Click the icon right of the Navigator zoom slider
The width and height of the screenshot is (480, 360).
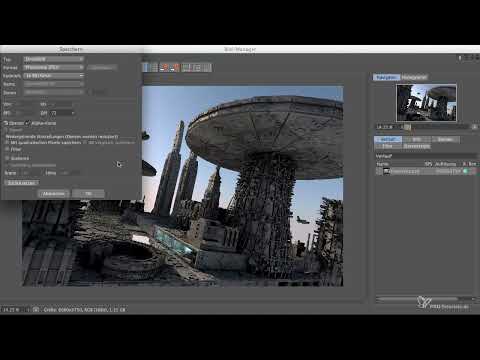click(475, 127)
